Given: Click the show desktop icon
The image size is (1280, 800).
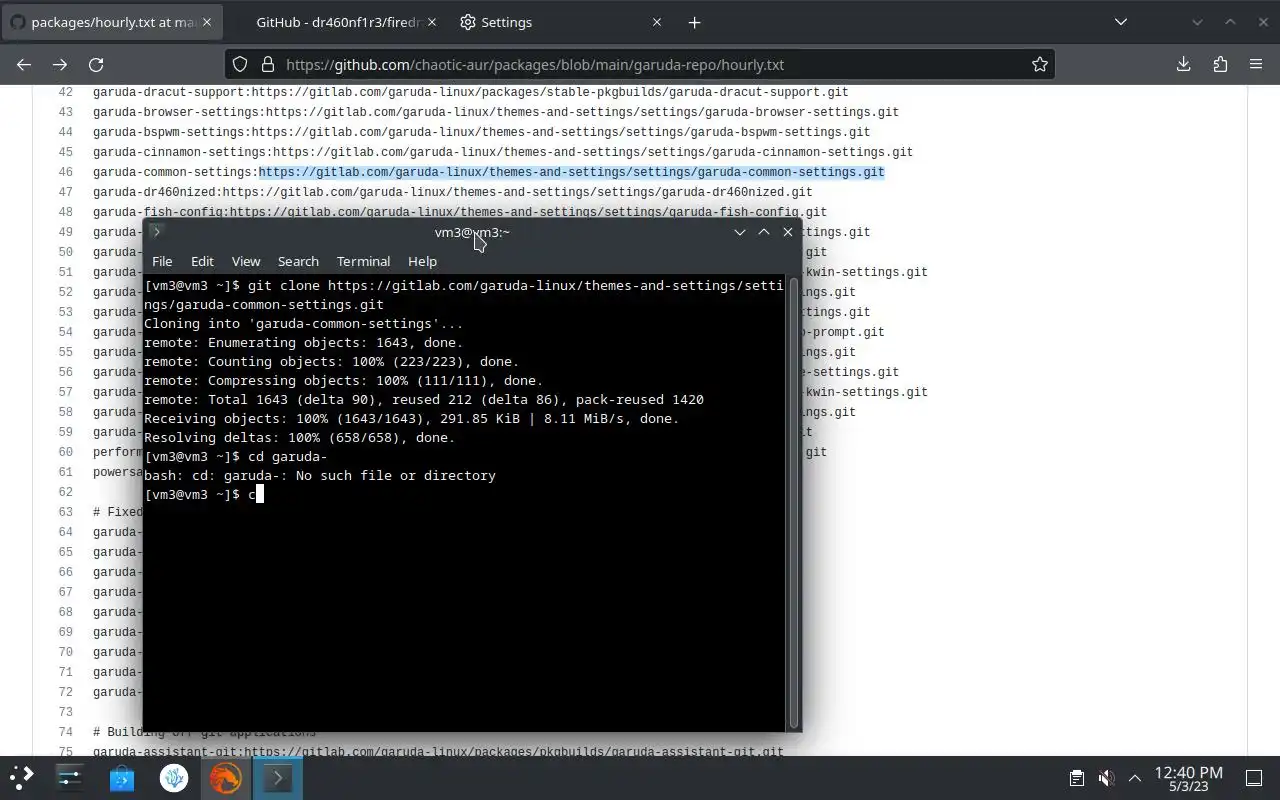Looking at the screenshot, I should [x=1254, y=778].
